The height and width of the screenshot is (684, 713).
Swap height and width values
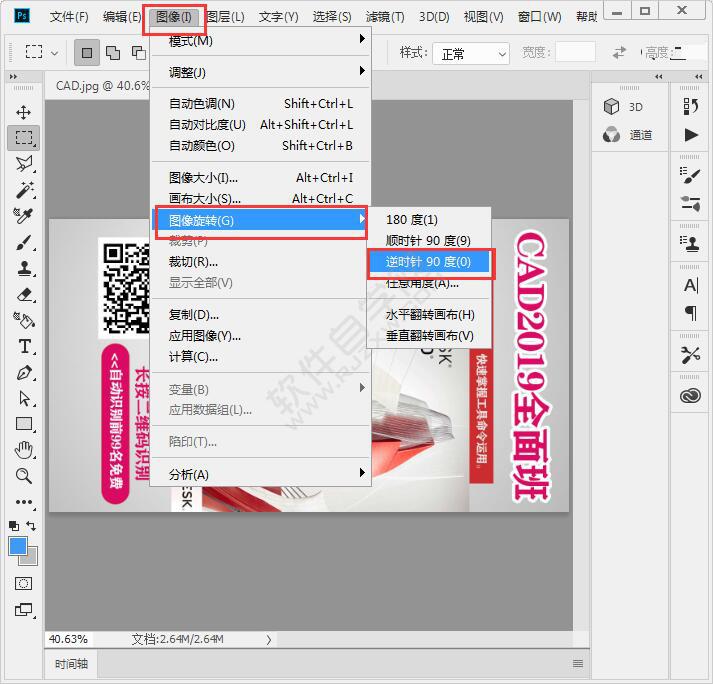[619, 53]
